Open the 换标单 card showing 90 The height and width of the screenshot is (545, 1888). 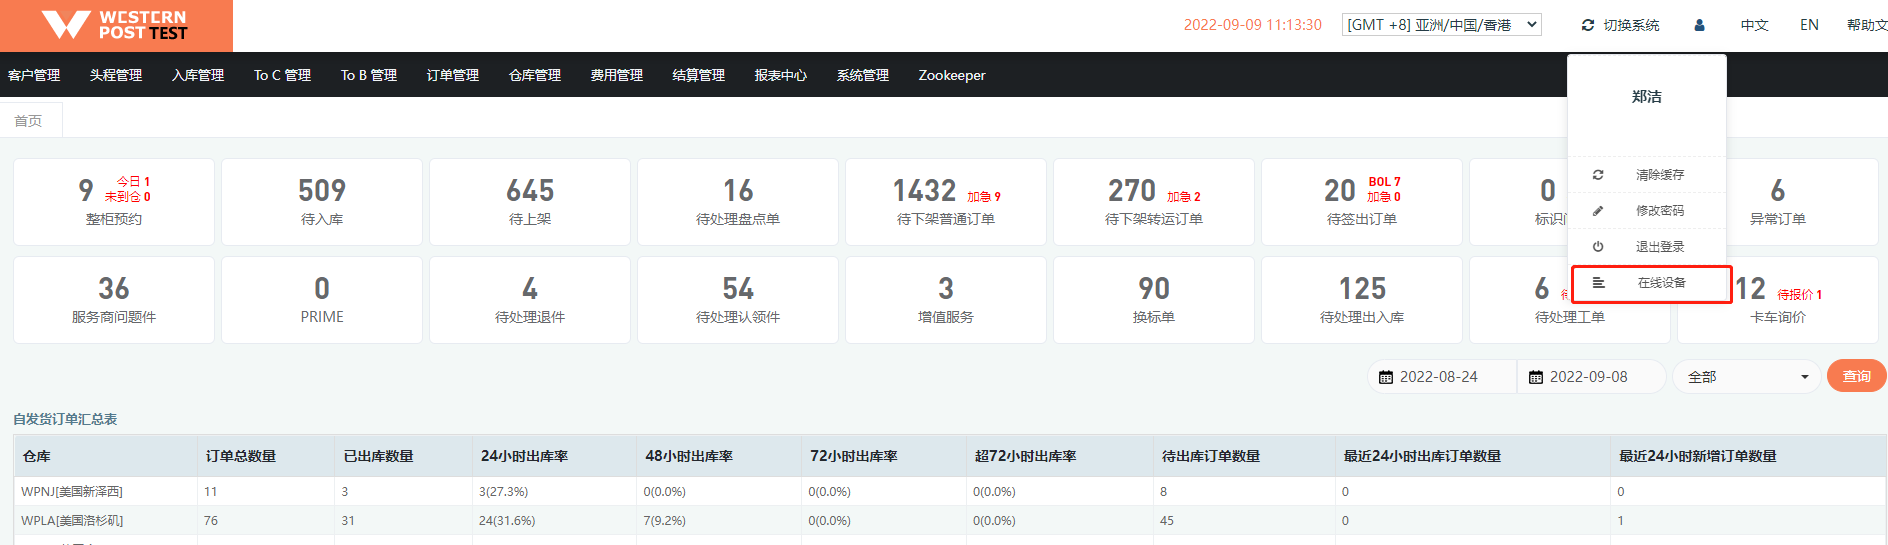tap(1154, 299)
